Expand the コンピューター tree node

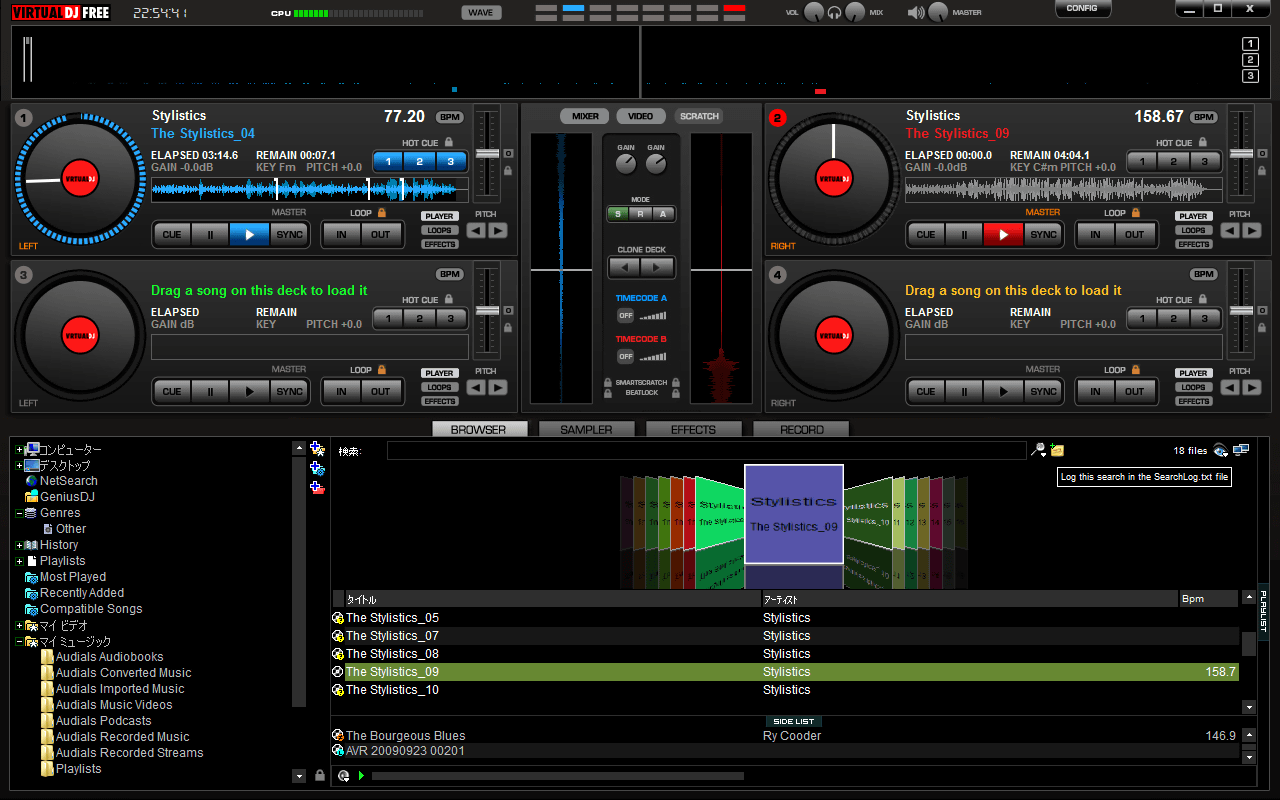(19, 450)
